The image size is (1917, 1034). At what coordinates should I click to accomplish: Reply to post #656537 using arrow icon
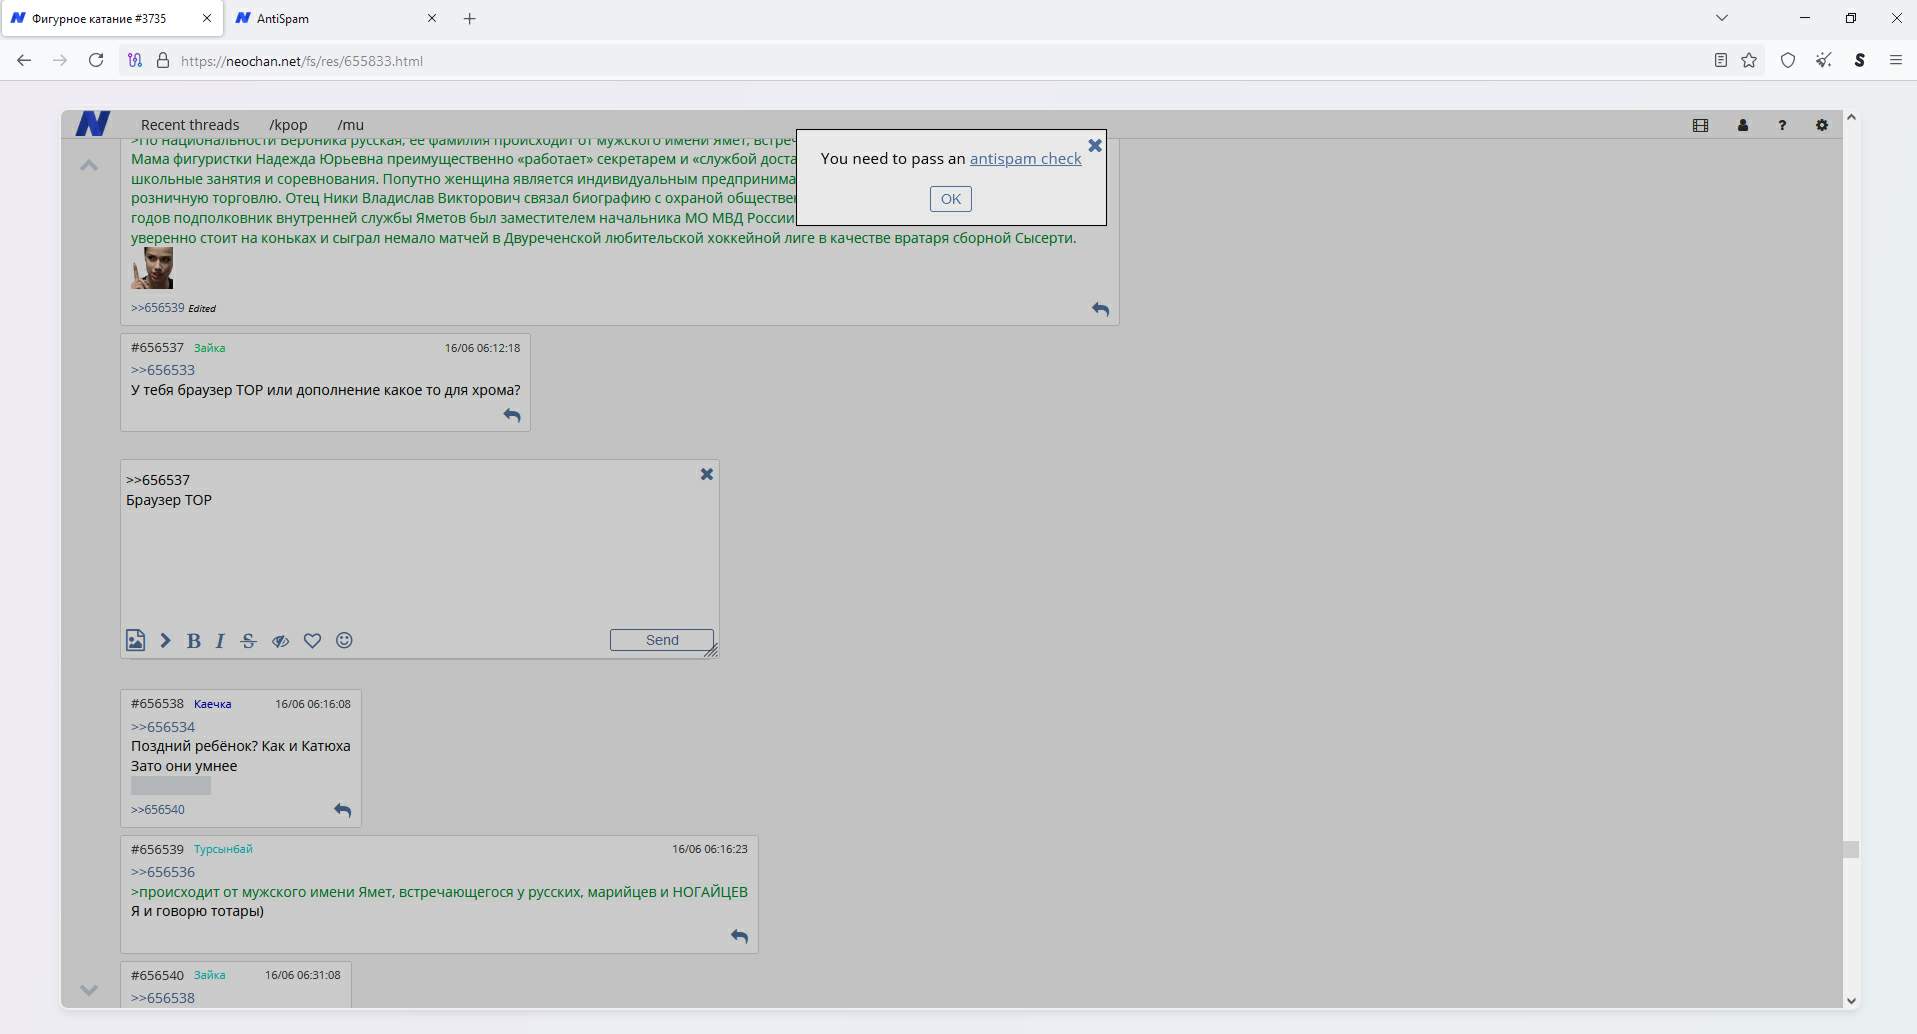click(512, 415)
